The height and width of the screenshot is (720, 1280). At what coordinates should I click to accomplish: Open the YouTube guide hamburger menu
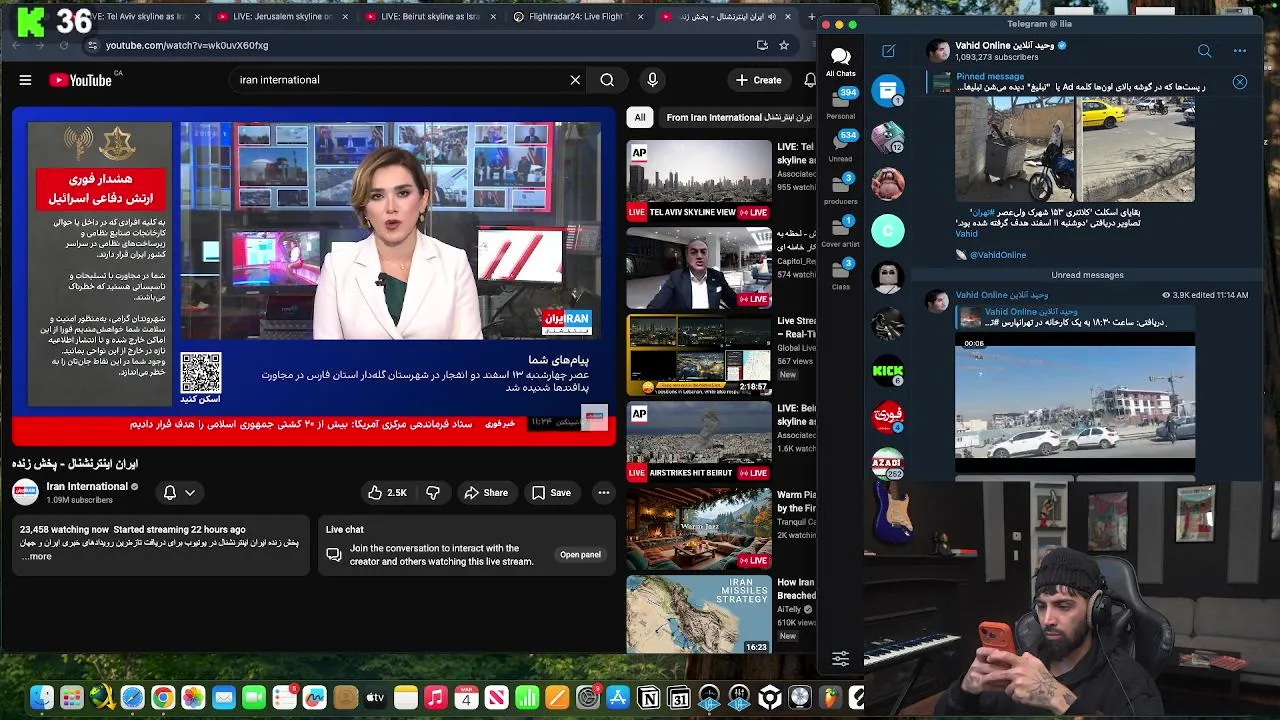(26, 80)
